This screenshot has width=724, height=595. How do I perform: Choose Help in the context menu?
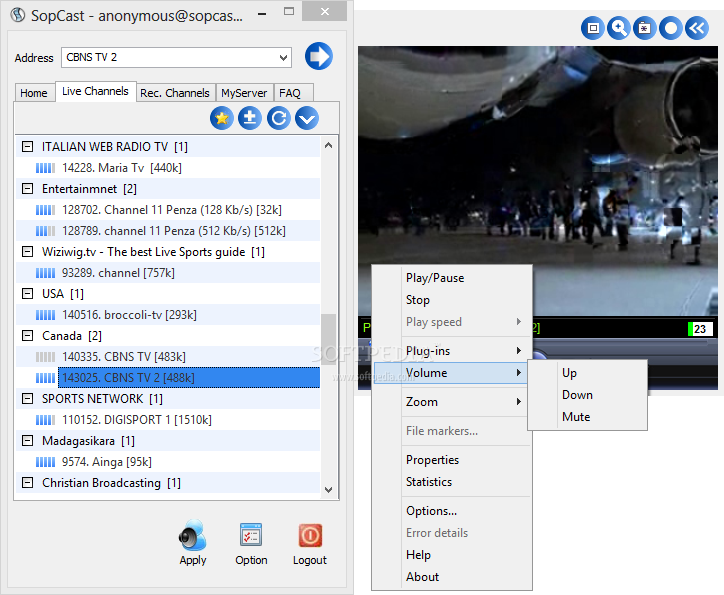[452, 555]
